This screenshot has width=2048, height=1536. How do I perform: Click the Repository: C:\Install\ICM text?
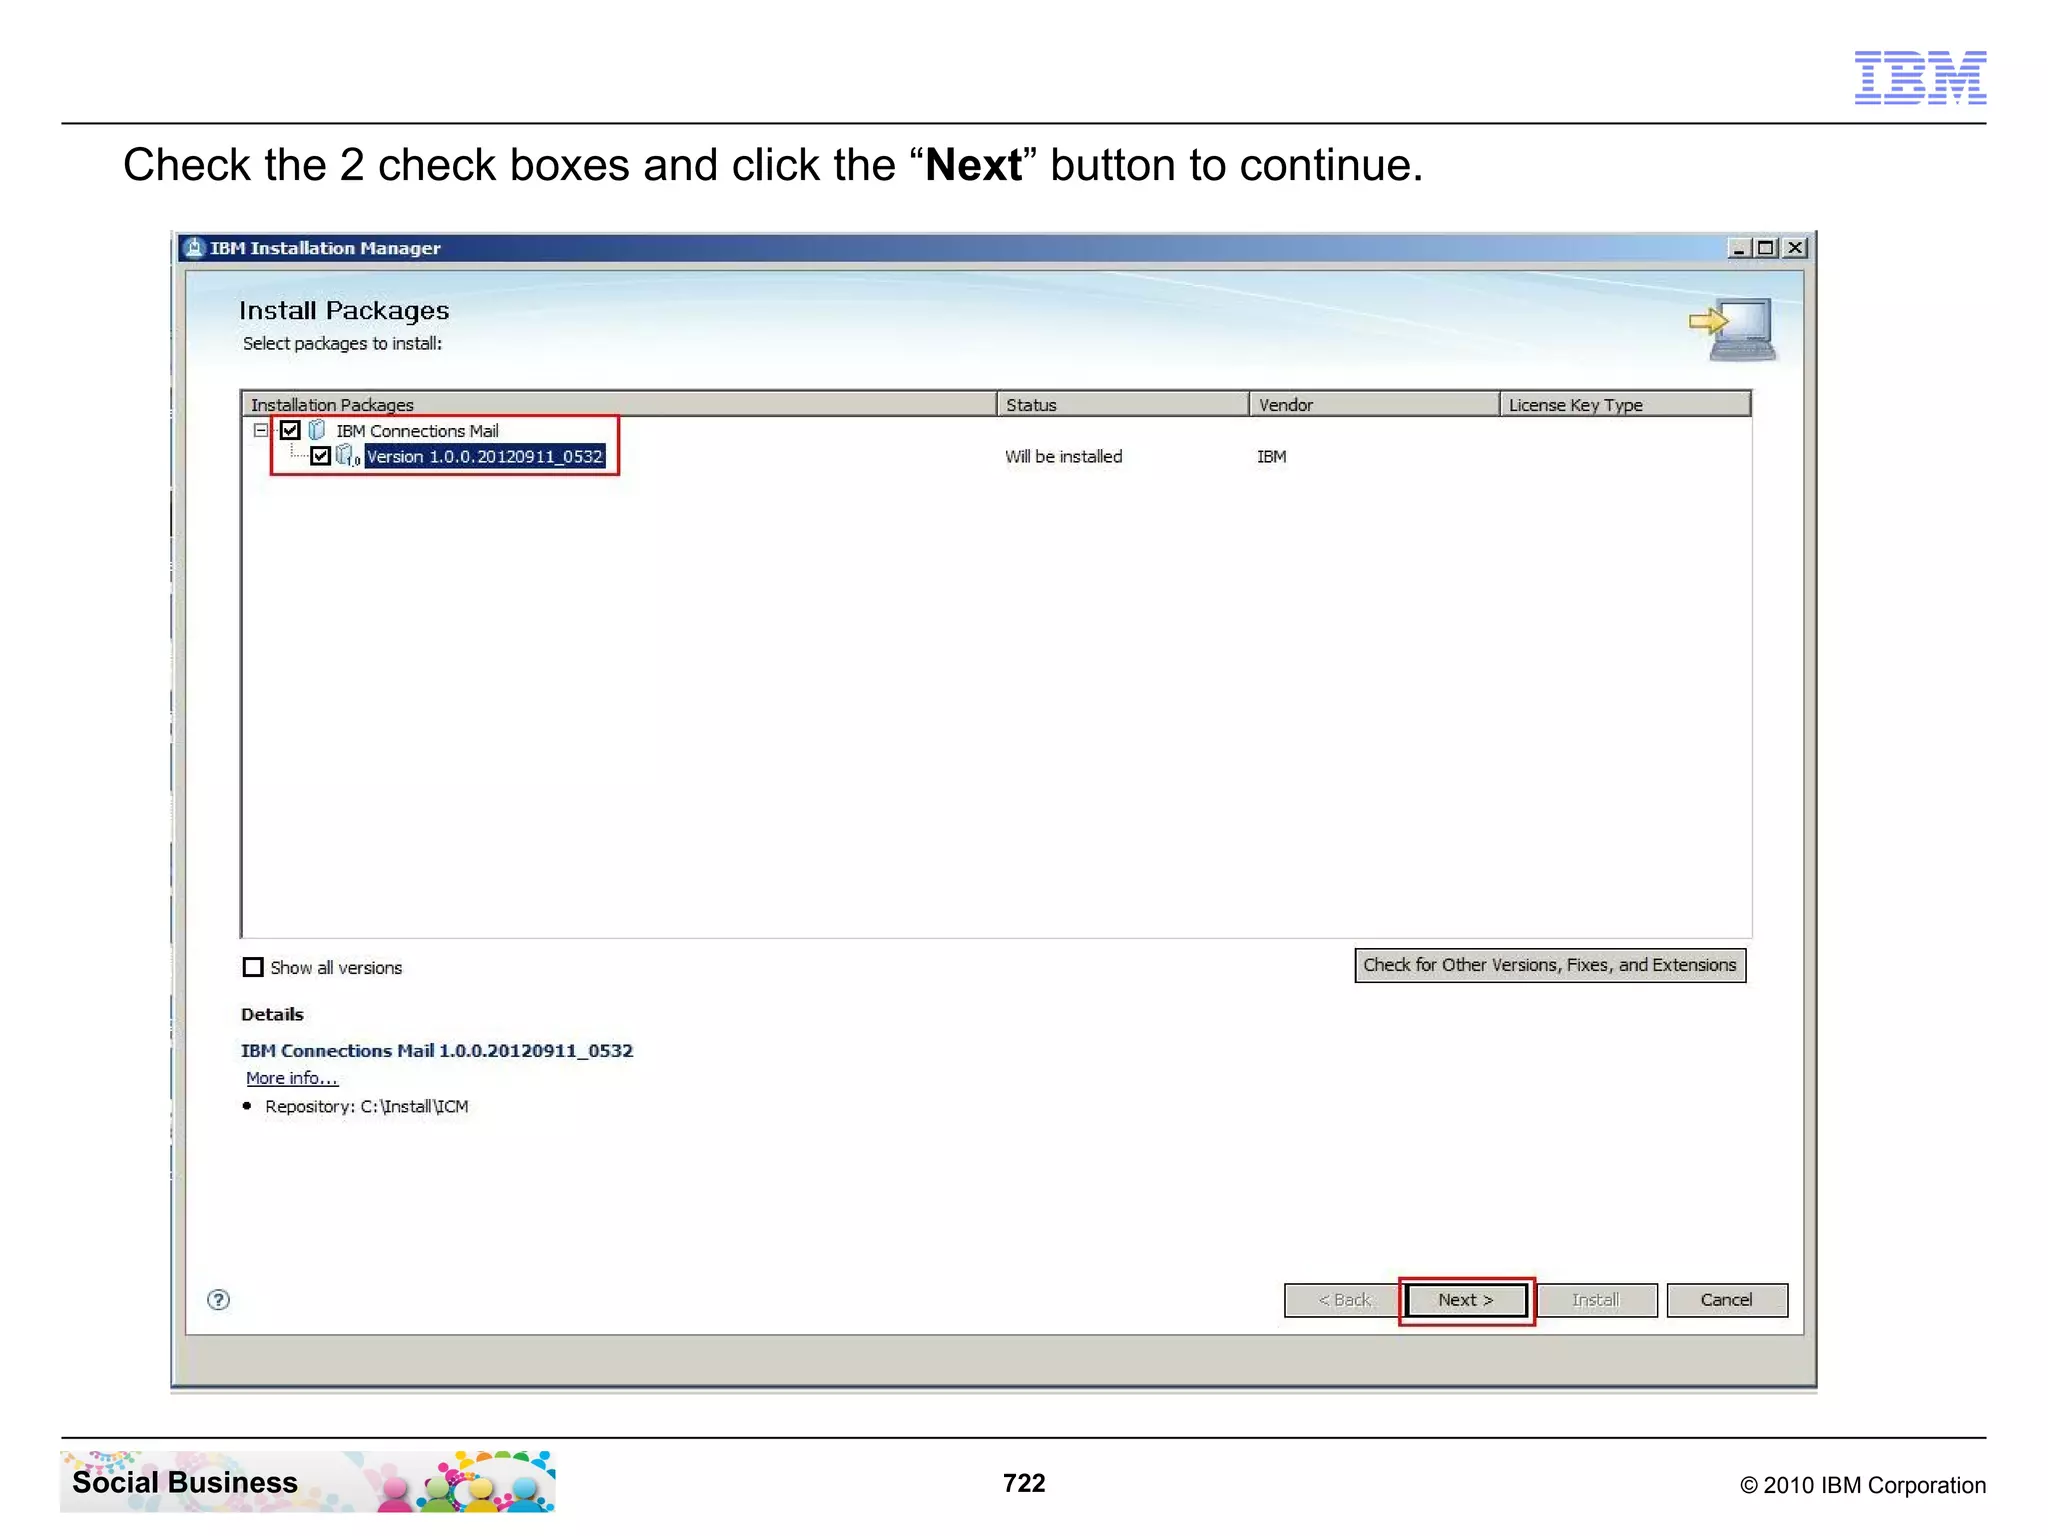[366, 1106]
